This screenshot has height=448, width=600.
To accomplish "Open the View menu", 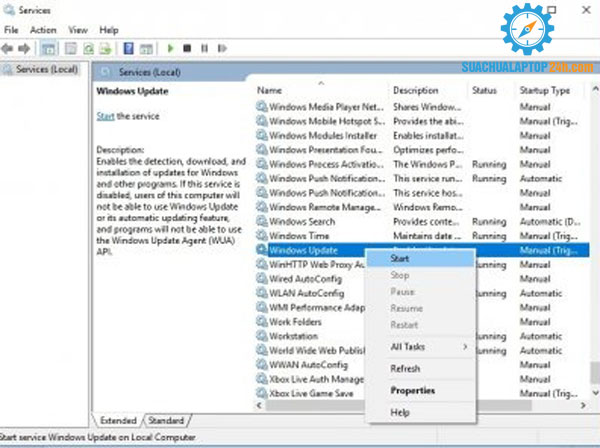I will (78, 30).
